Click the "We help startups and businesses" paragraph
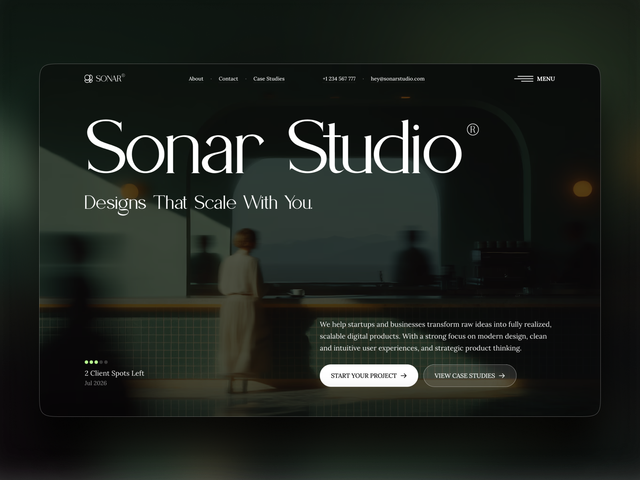 [x=436, y=336]
